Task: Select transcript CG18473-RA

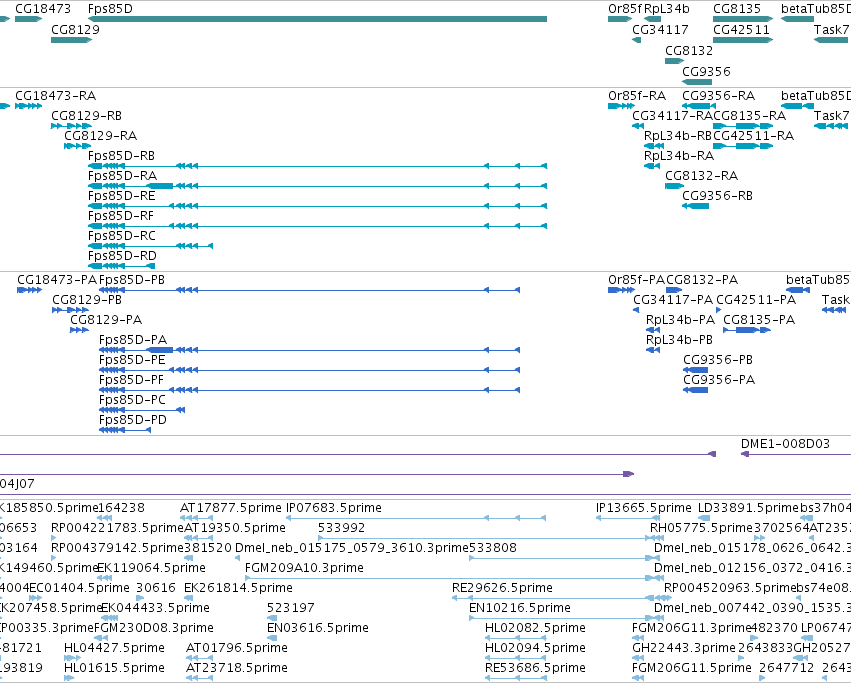Action: [x=55, y=96]
